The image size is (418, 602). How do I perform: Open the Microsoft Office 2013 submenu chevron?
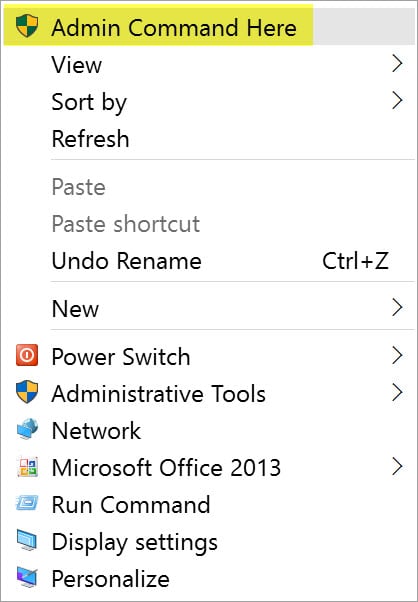[397, 466]
